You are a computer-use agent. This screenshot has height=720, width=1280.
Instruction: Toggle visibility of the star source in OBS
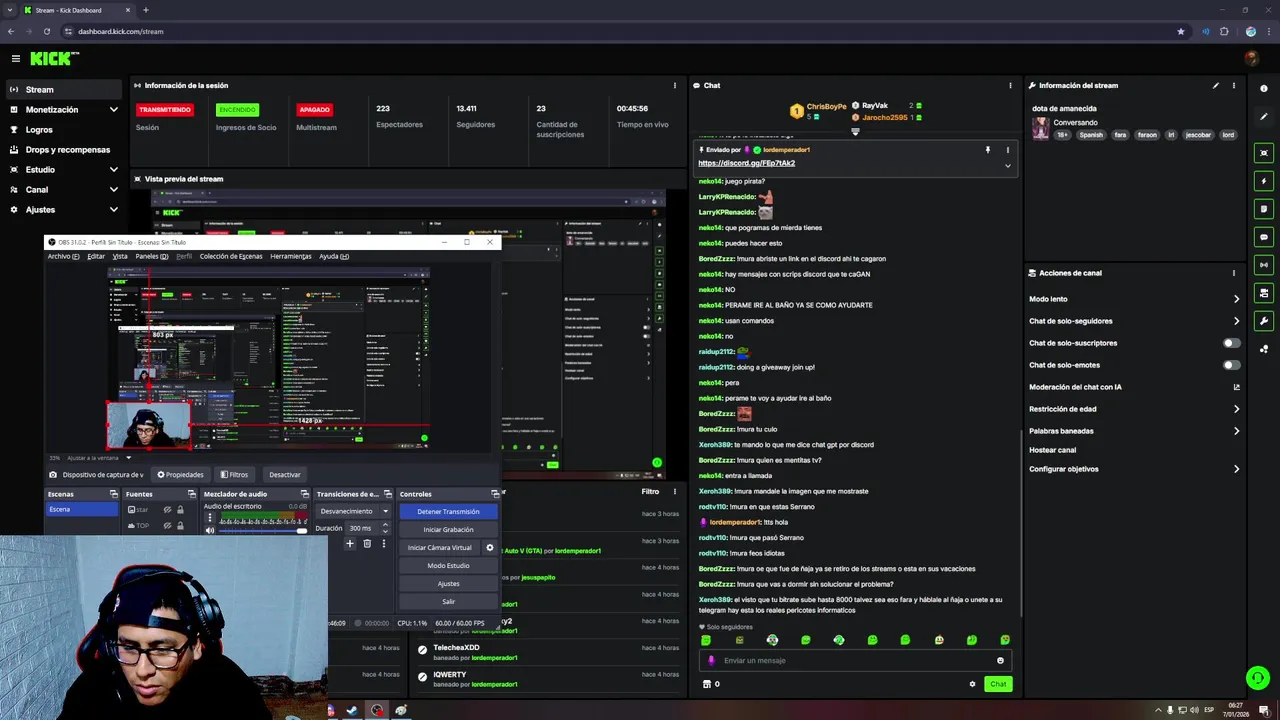click(x=167, y=510)
